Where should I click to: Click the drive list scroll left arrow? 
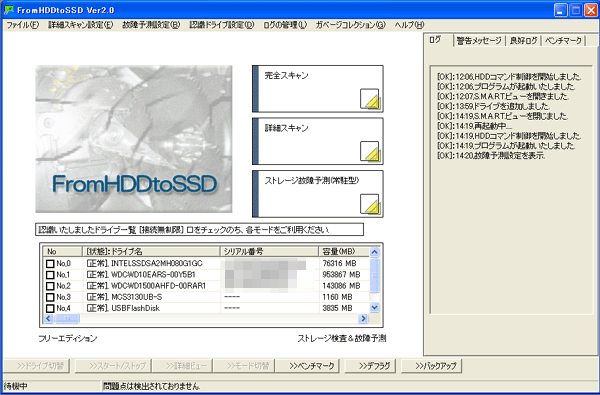click(48, 318)
